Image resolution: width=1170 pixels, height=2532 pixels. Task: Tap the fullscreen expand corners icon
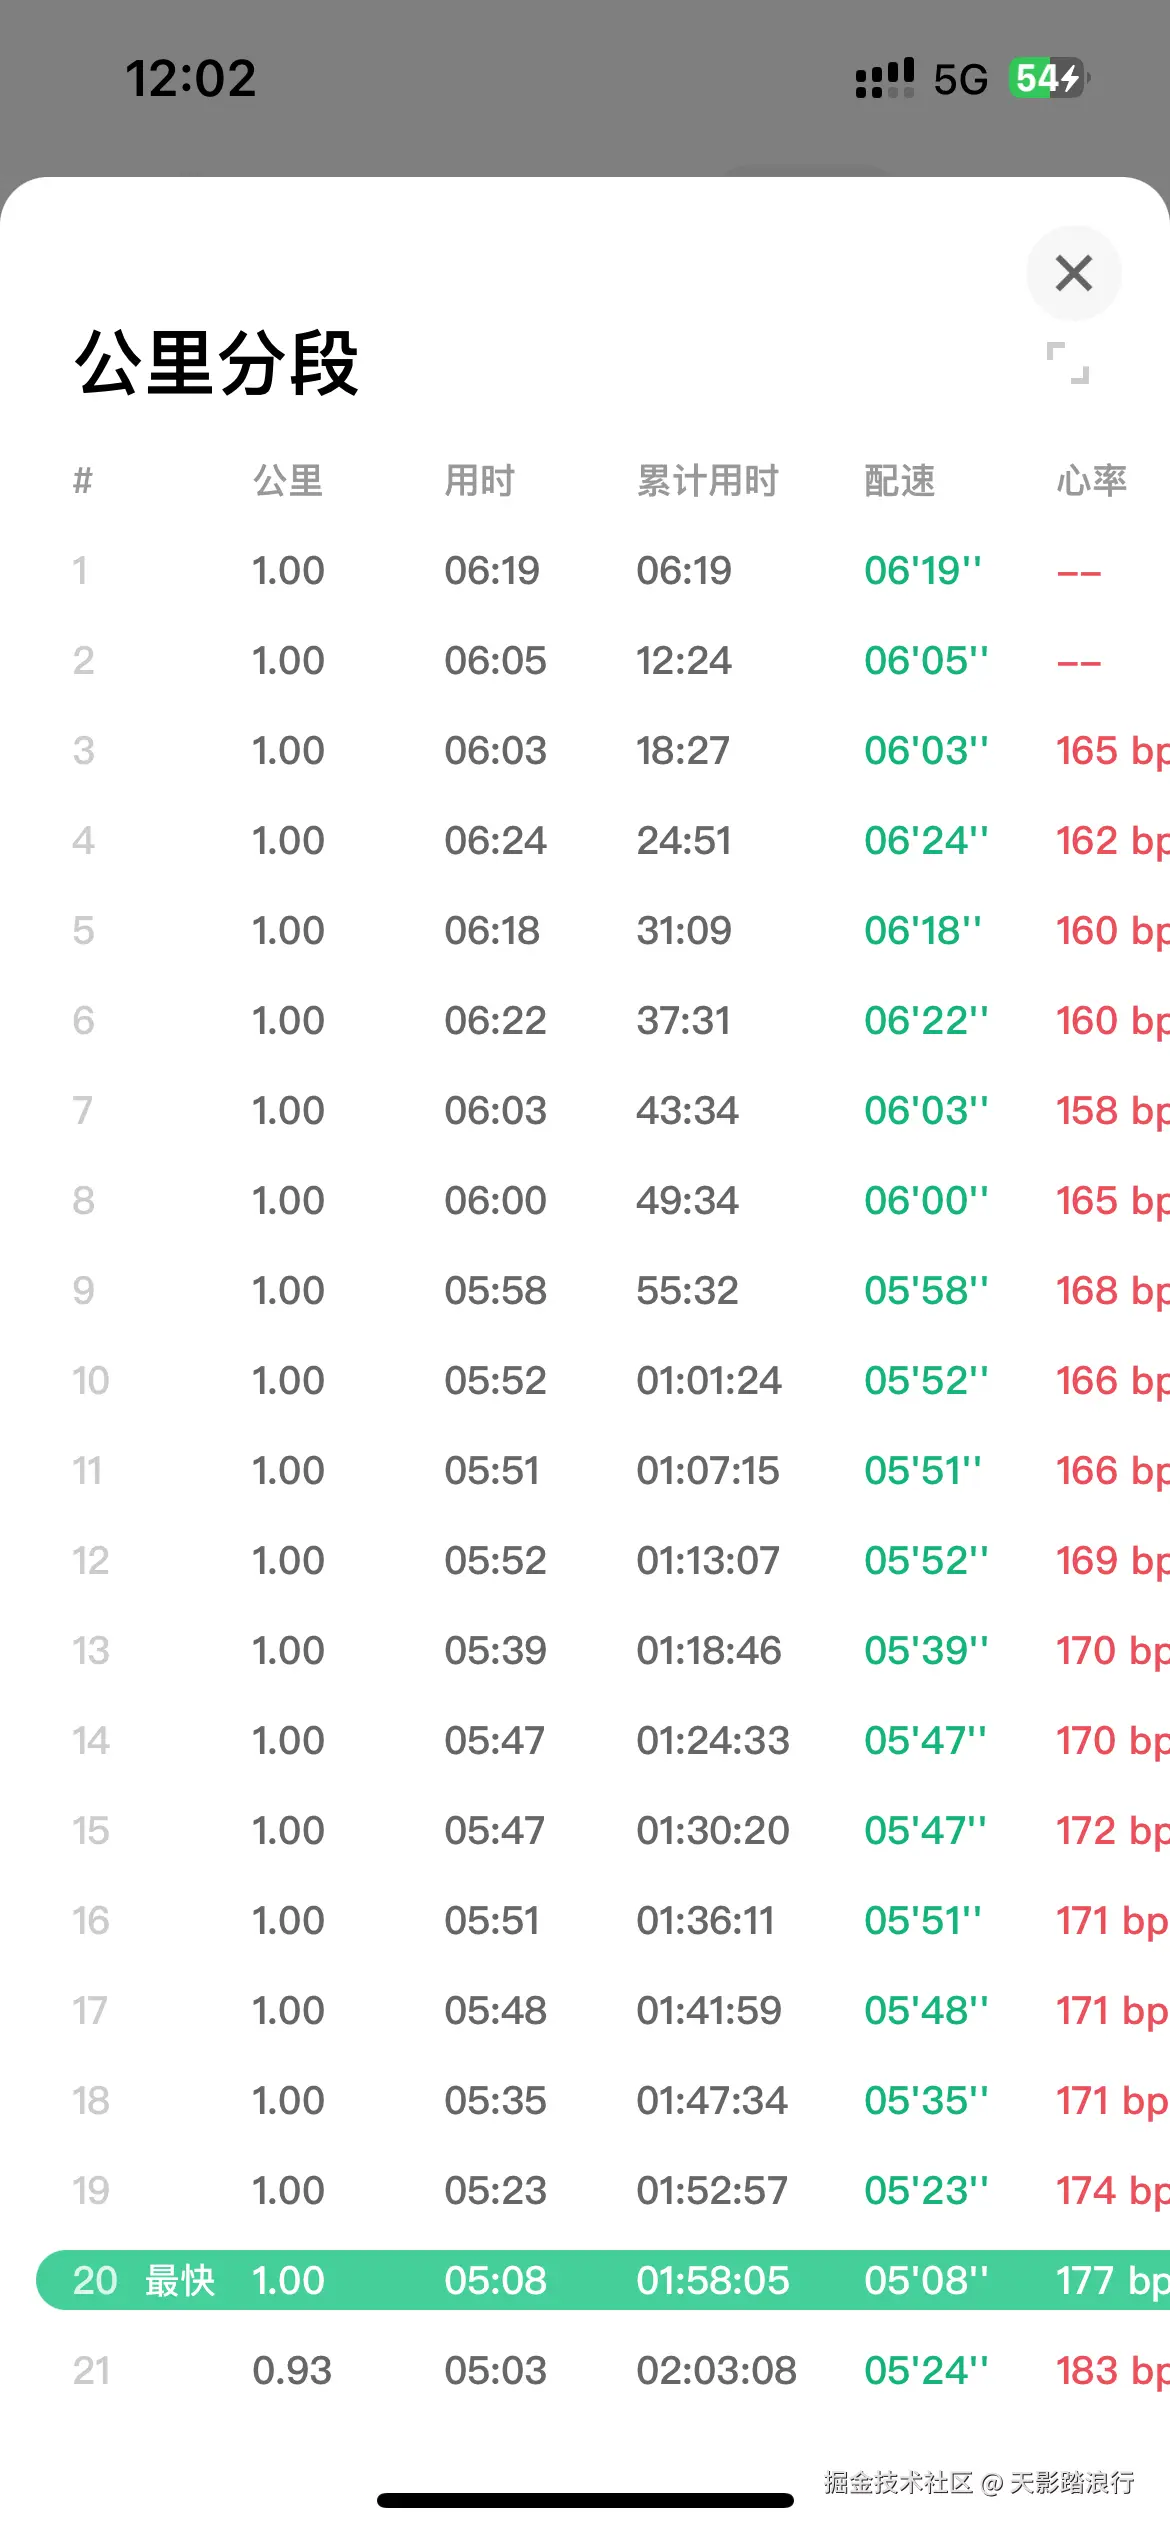1067,362
